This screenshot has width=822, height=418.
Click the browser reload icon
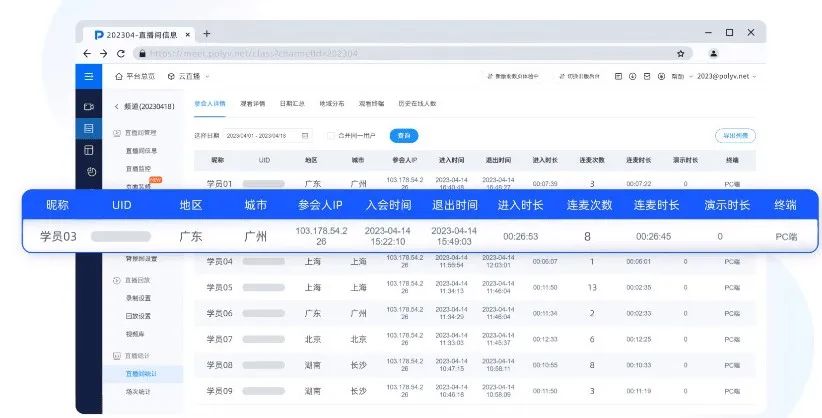coord(121,54)
